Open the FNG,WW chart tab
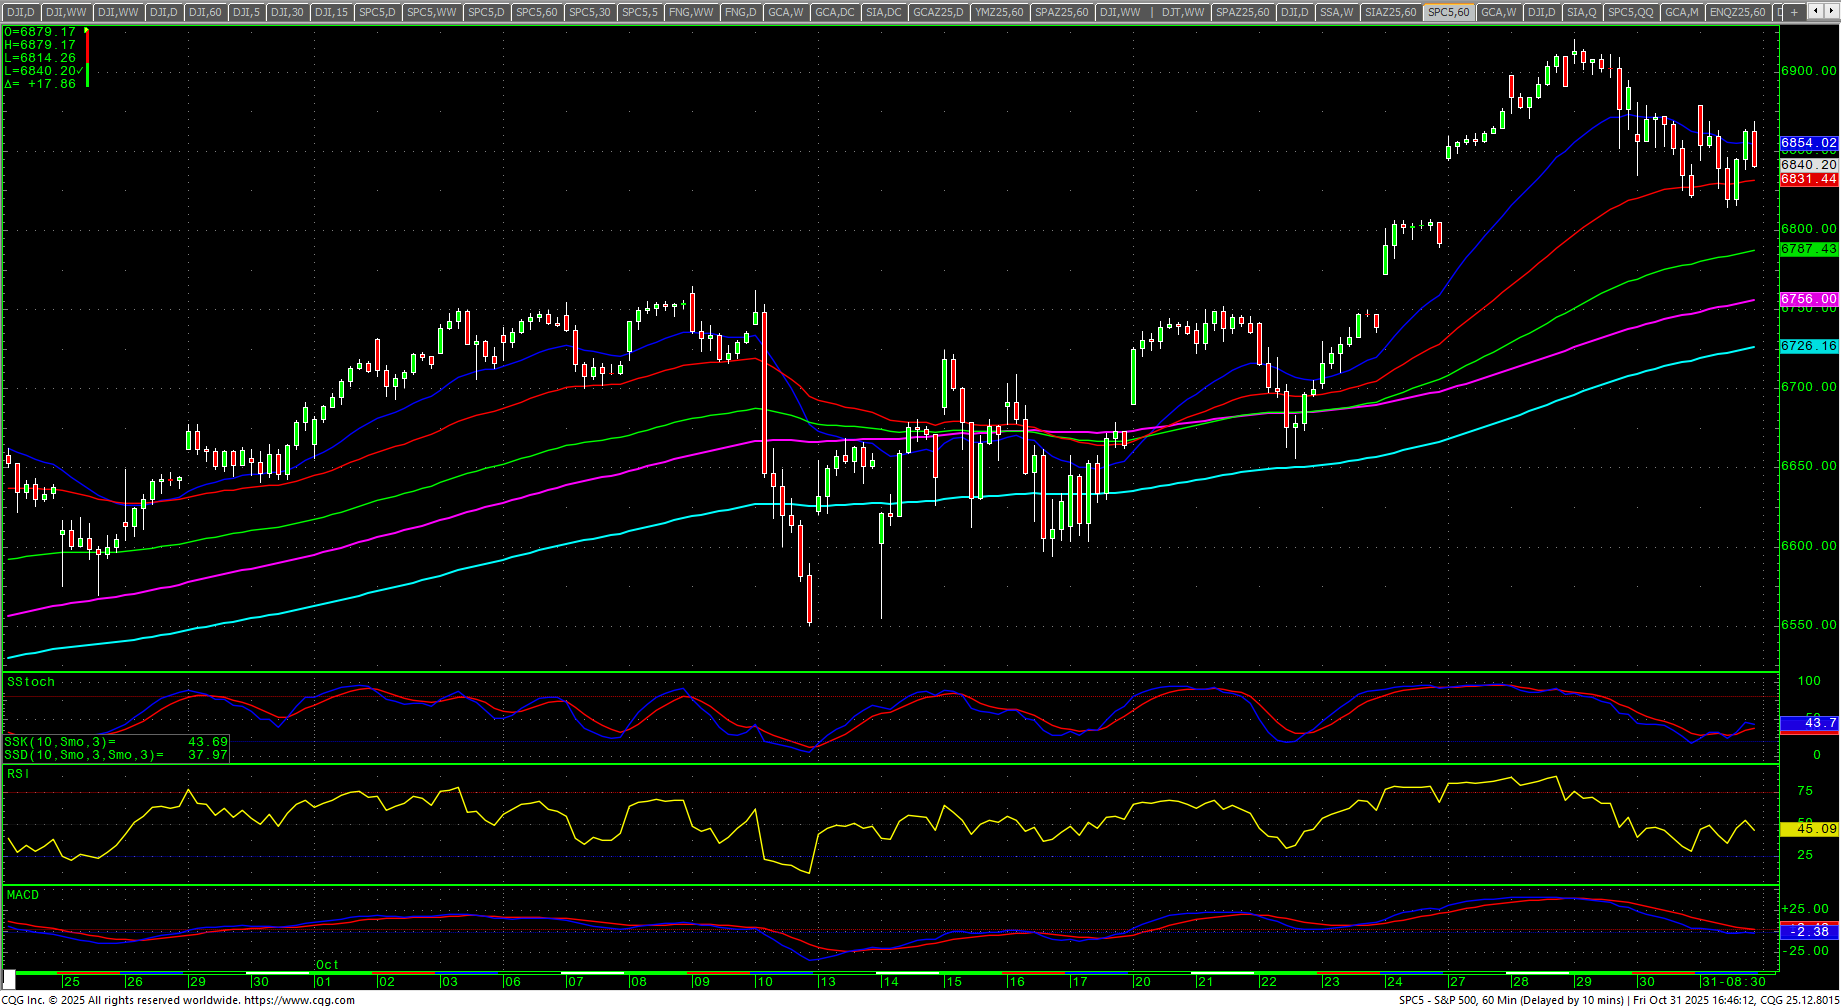1841x1008 pixels. click(x=691, y=12)
